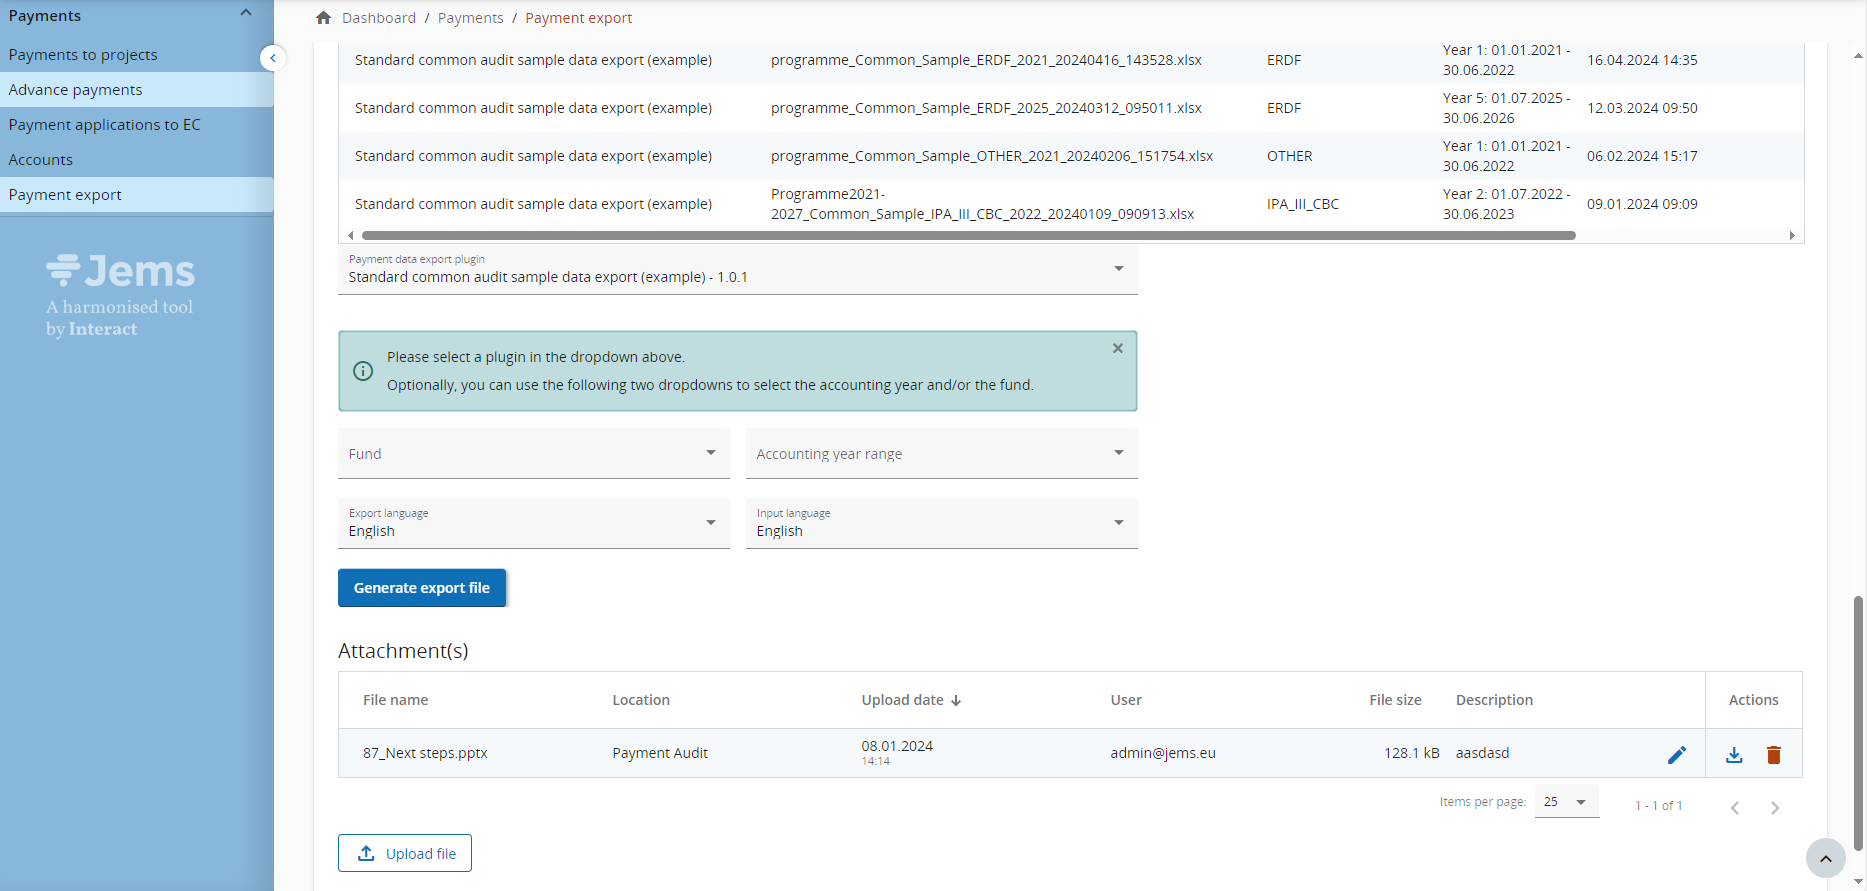Image resolution: width=1867 pixels, height=891 pixels.
Task: Open the Fund dropdown
Action: click(x=534, y=454)
